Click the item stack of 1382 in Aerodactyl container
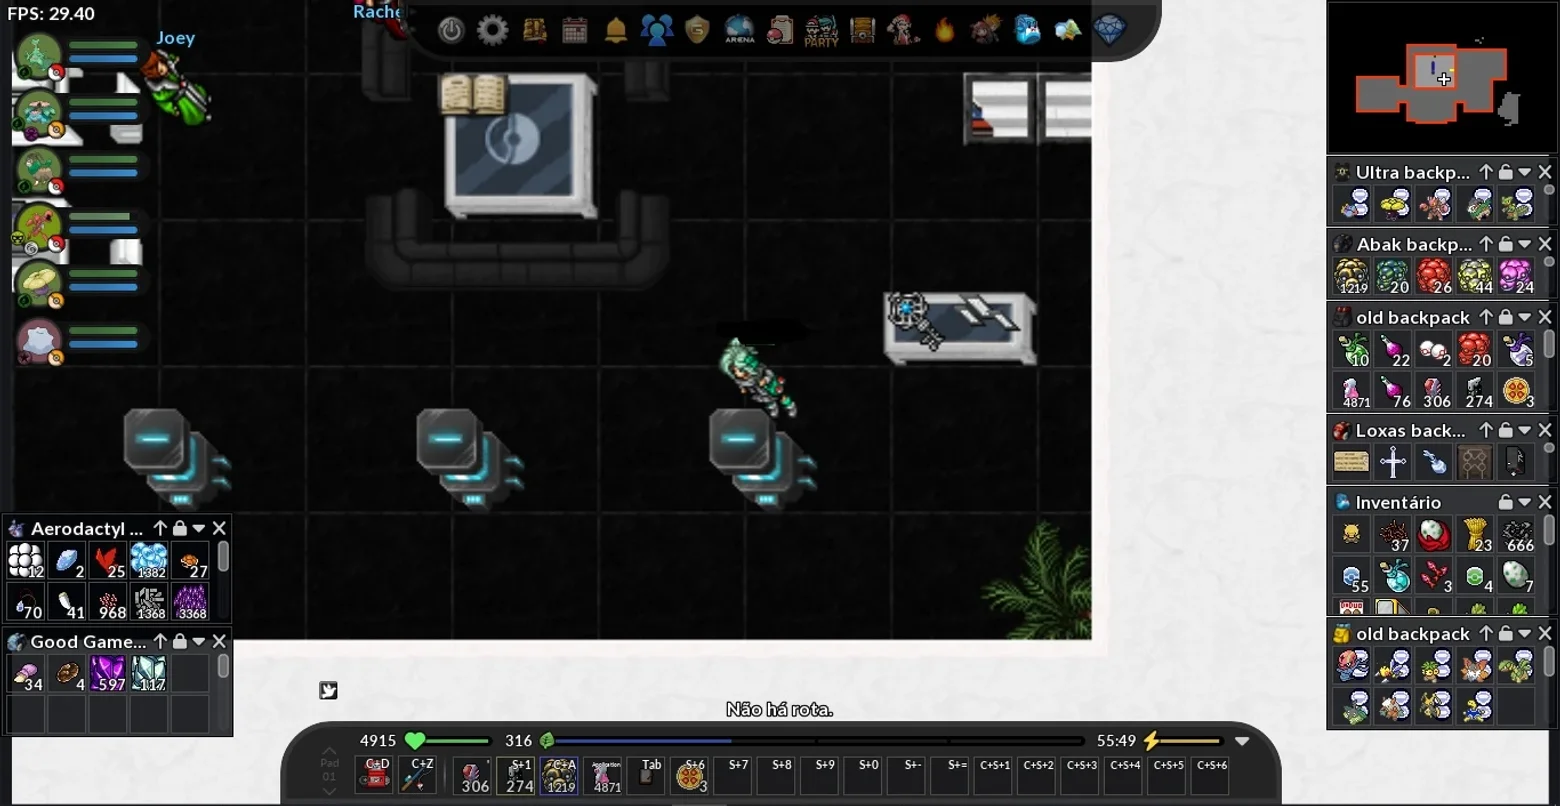This screenshot has height=806, width=1560. tap(149, 561)
